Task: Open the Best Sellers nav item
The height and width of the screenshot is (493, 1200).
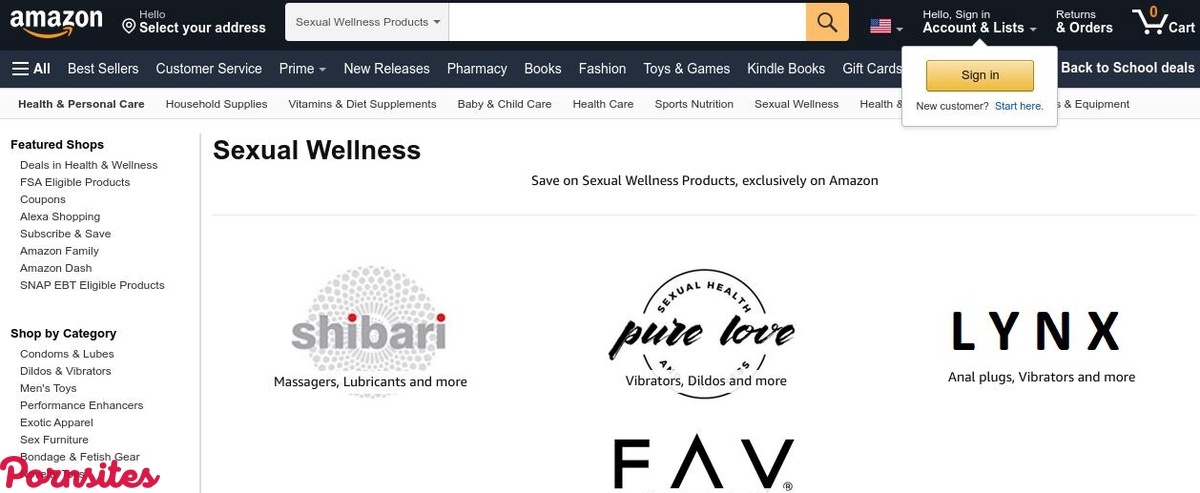Action: point(103,69)
